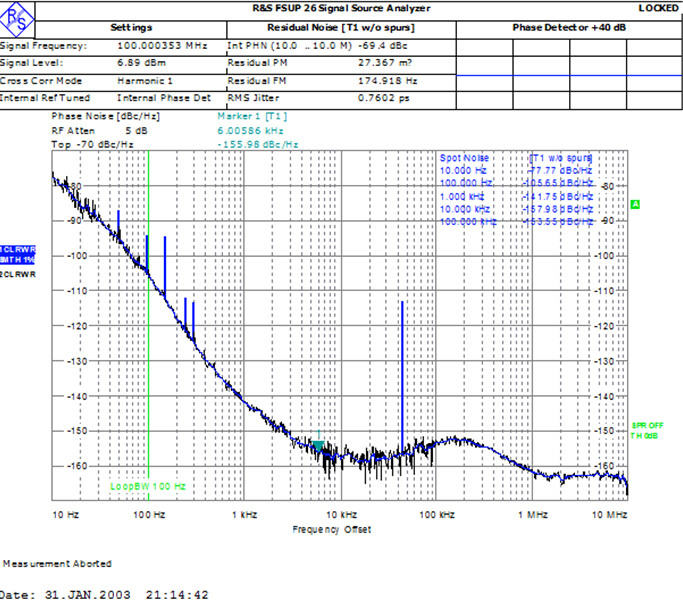Click the 10 MHz x-axis label

609,515
